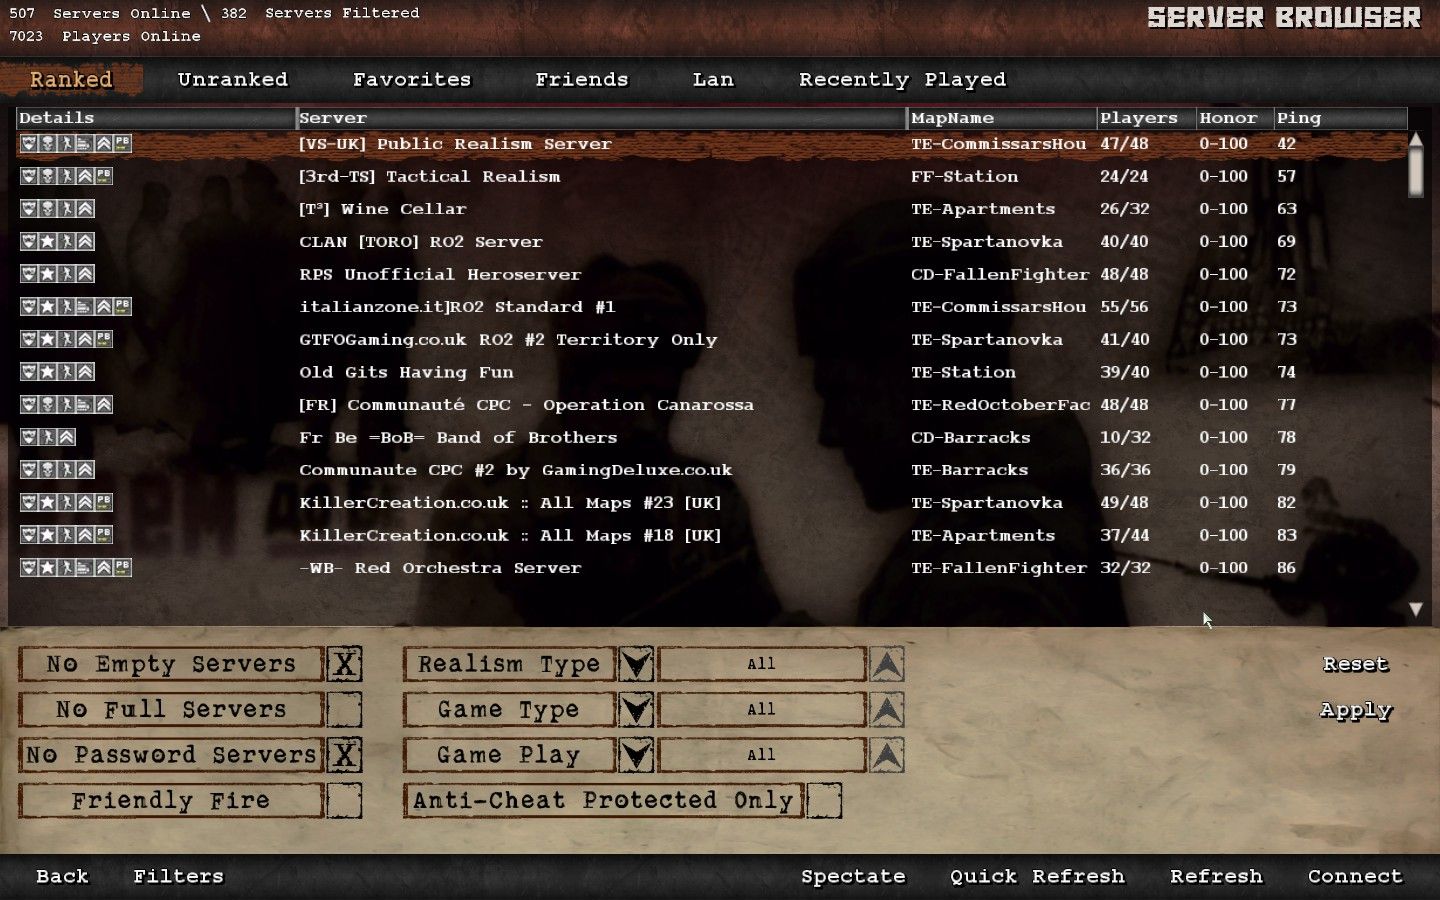Click the Game Play 'All' value field
1440x900 pixels.
(761, 755)
